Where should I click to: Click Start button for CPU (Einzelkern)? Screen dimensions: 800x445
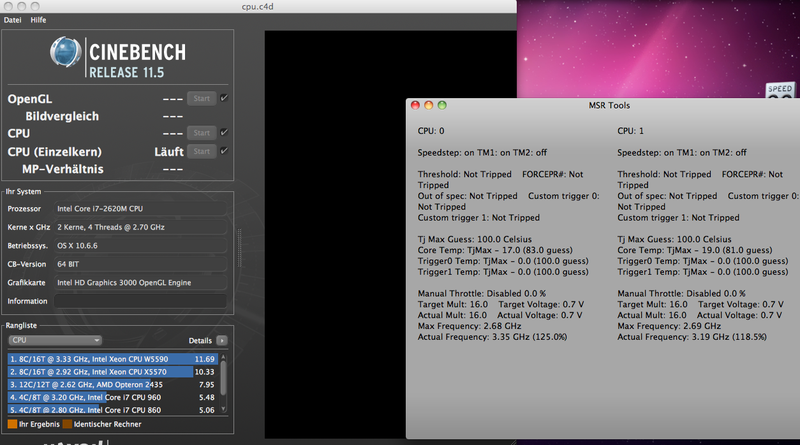point(202,152)
